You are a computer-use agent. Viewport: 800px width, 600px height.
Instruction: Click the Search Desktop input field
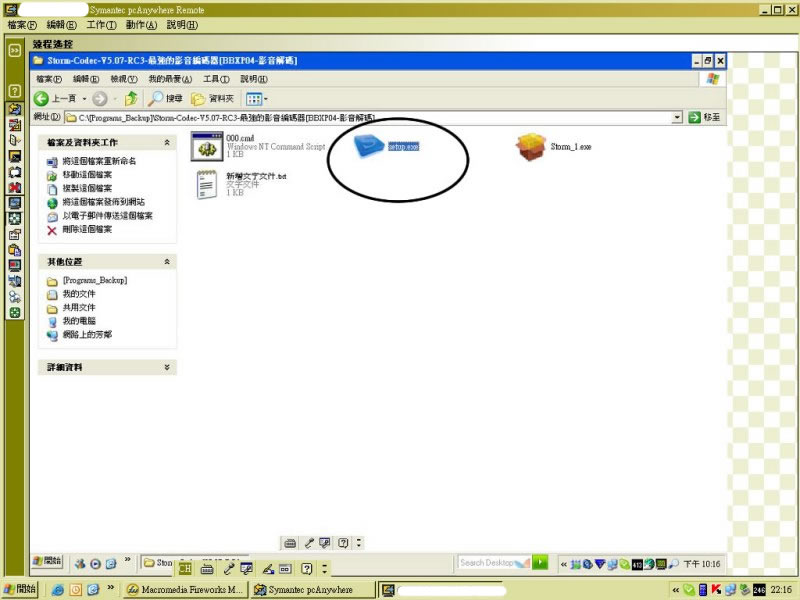tap(493, 563)
